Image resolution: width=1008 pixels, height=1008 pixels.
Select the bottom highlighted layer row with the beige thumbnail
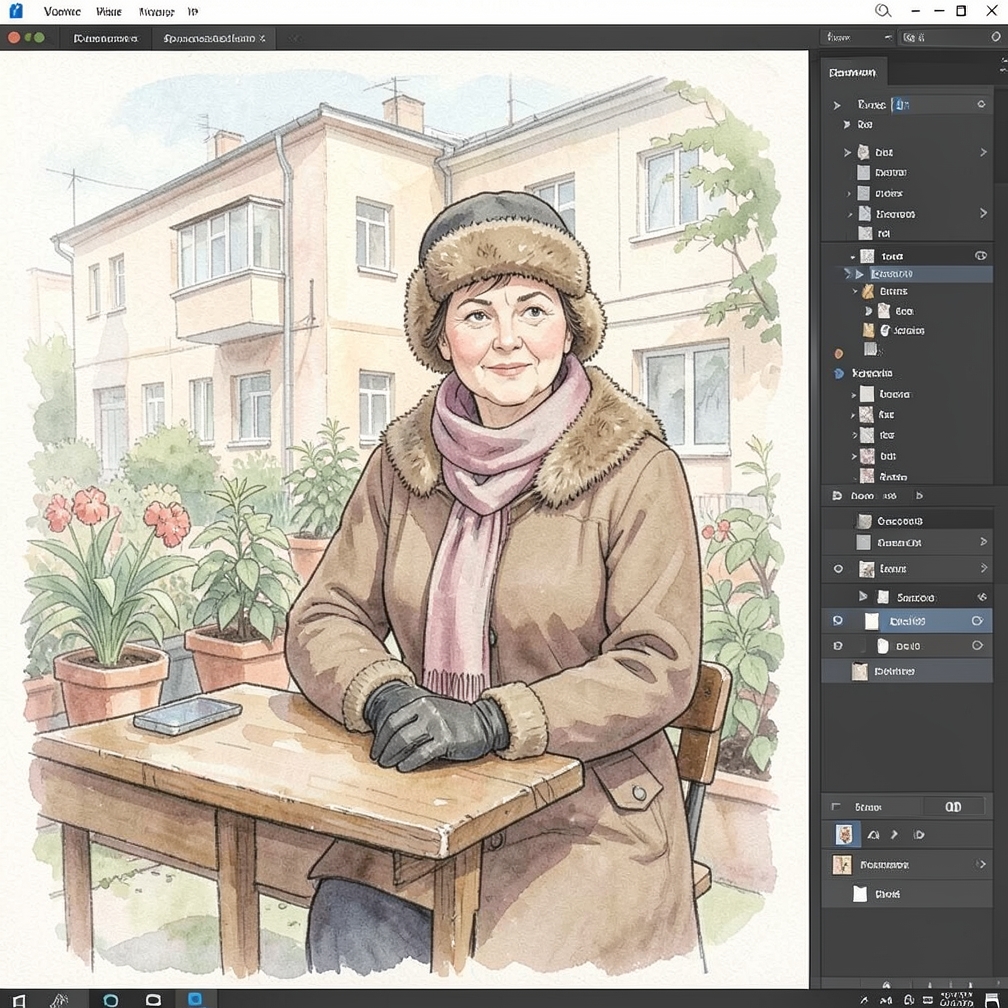(x=907, y=671)
